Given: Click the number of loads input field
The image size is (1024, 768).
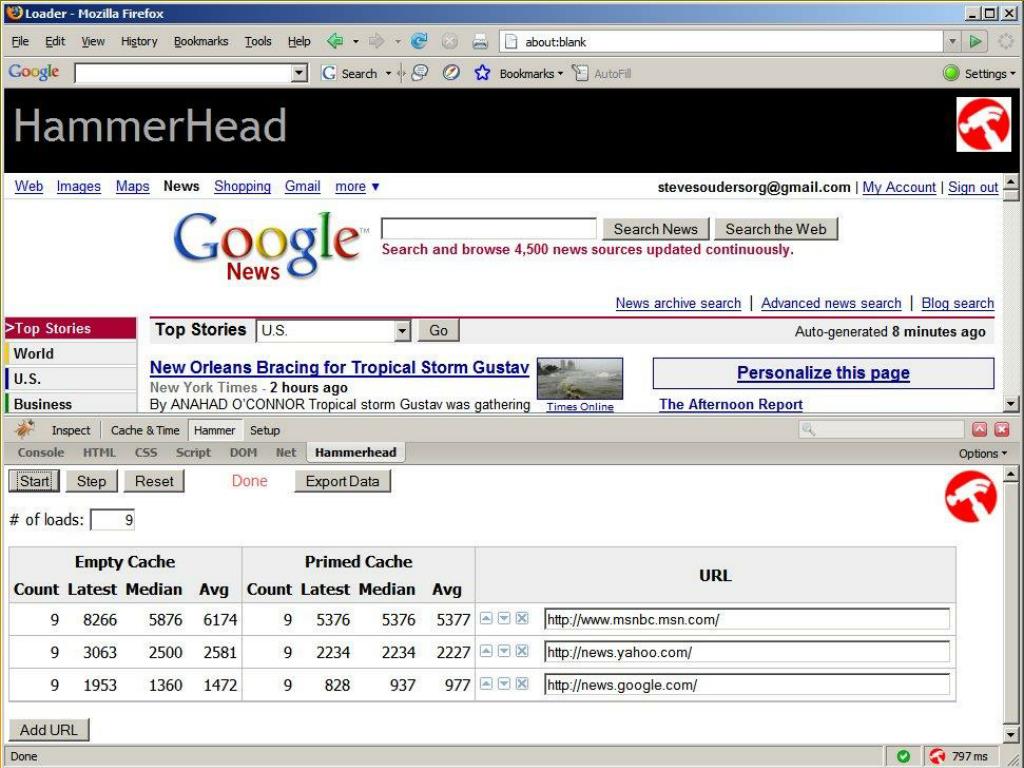Looking at the screenshot, I should tap(112, 520).
